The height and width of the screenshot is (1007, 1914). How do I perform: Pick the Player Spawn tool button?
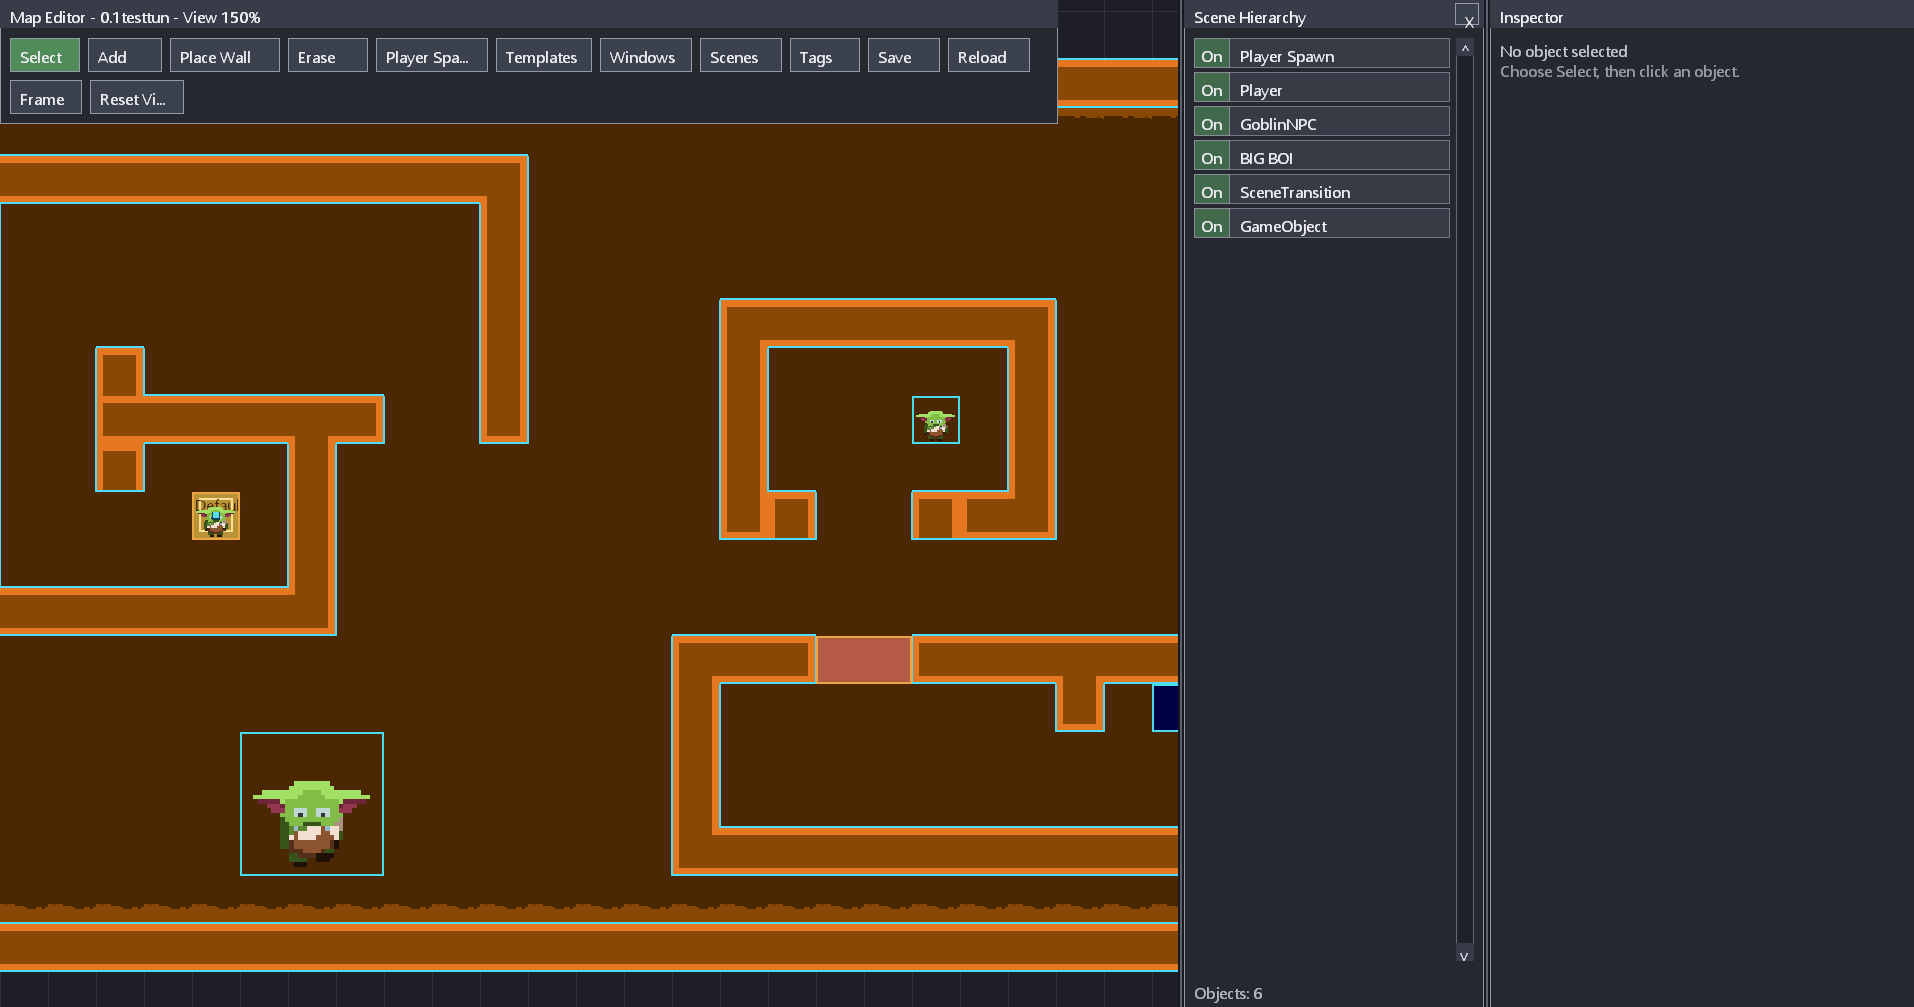(432, 56)
